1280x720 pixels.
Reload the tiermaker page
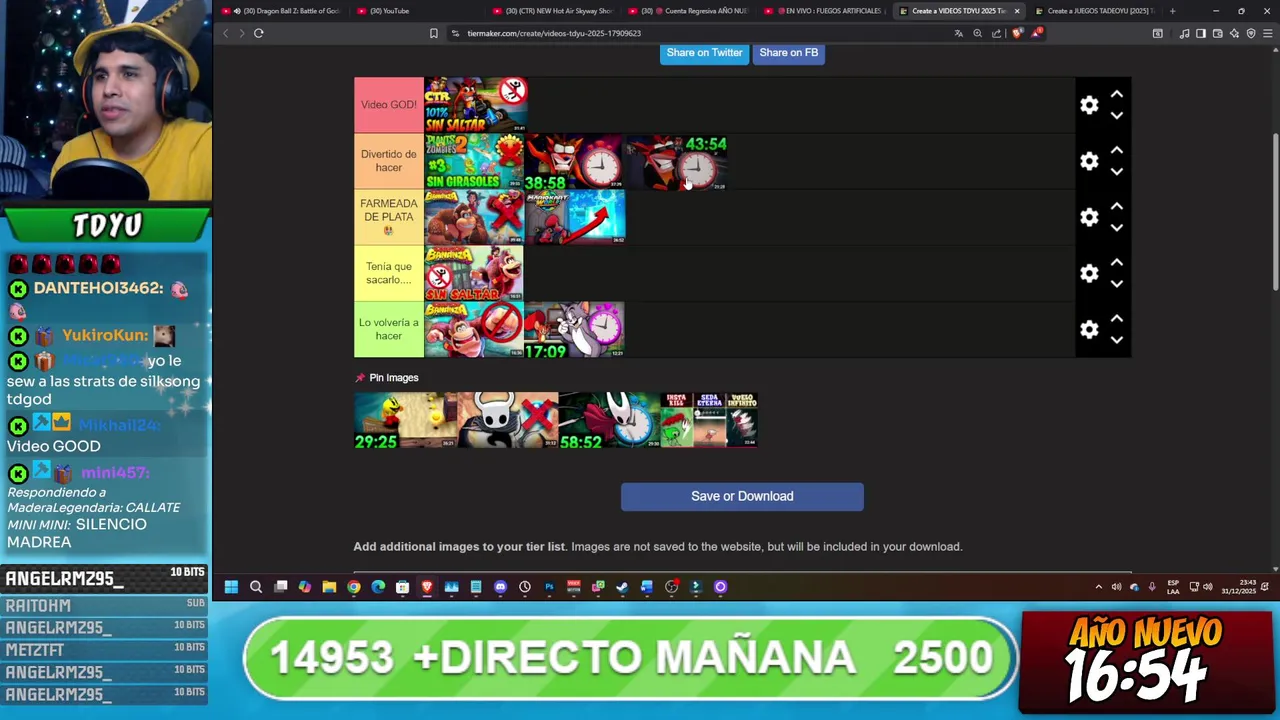click(258, 33)
